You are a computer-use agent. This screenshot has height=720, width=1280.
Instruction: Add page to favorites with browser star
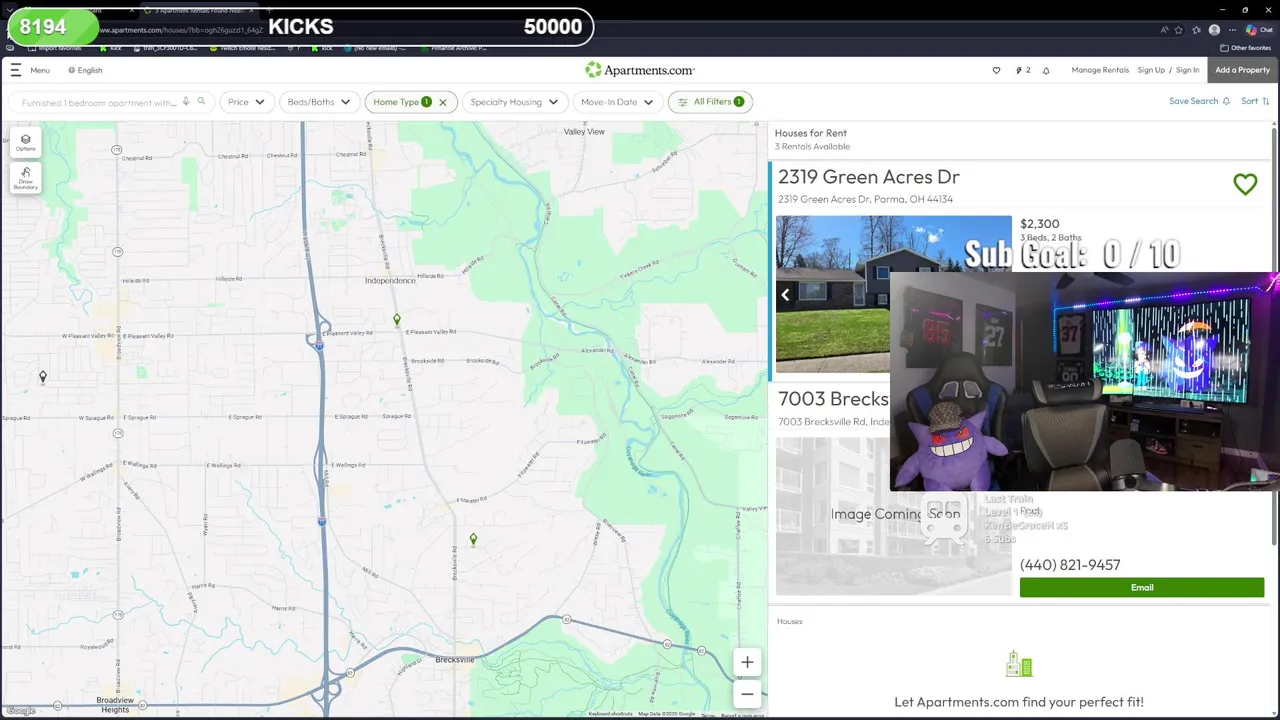click(1179, 30)
